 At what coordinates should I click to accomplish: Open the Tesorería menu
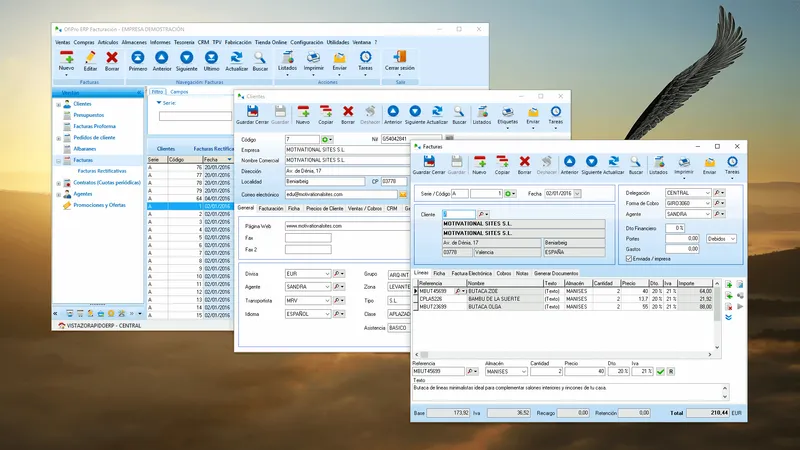(184, 42)
